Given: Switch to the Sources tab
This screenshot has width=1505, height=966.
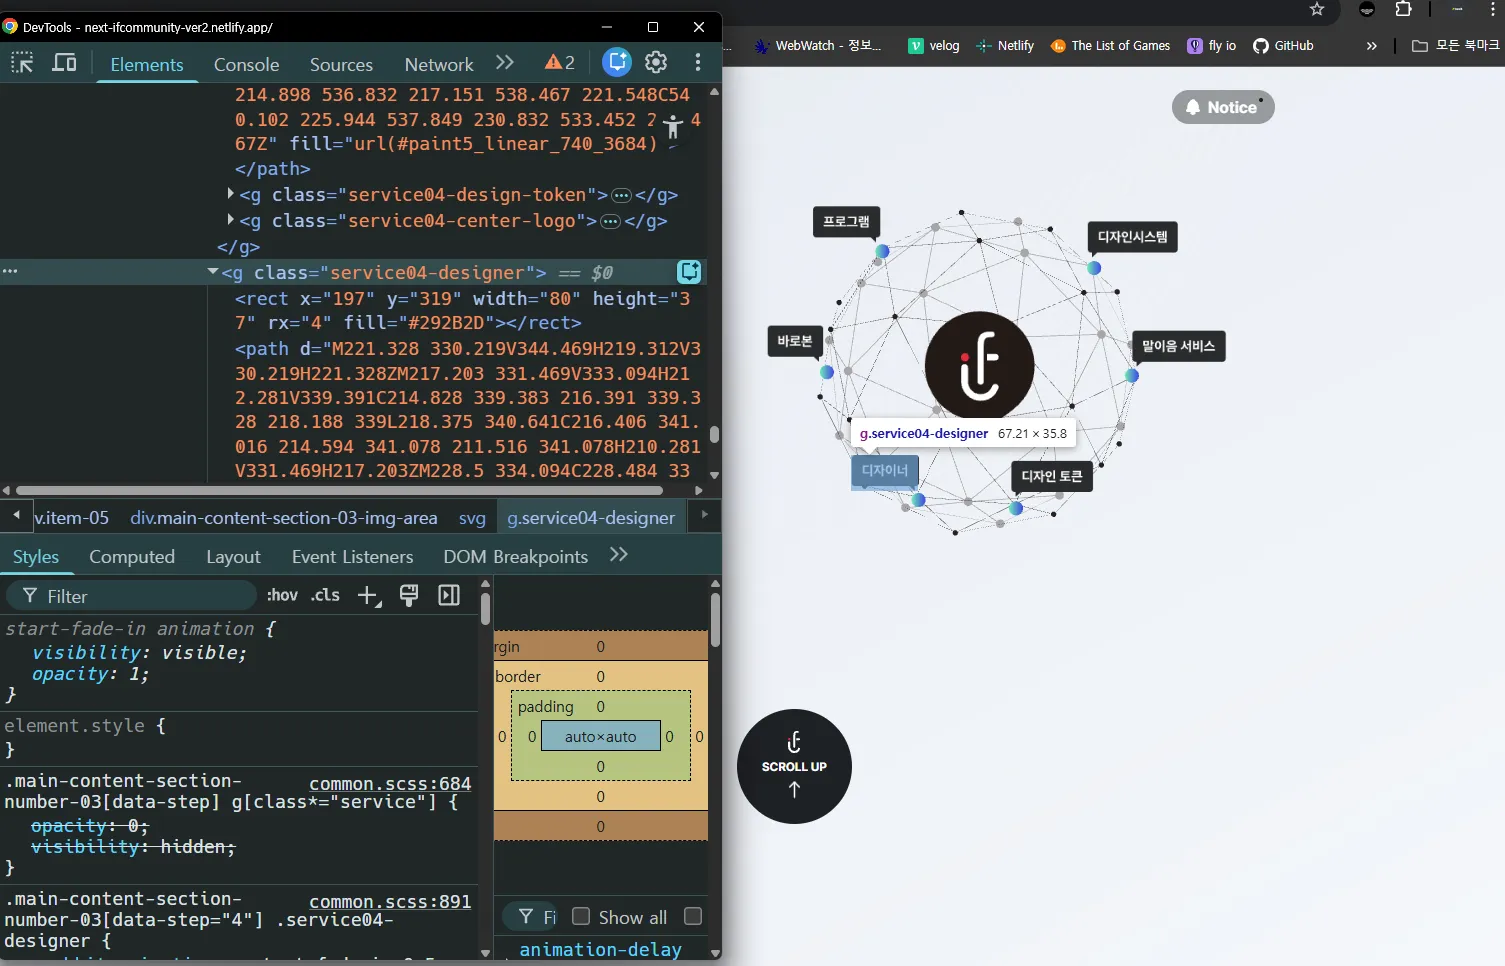Looking at the screenshot, I should [x=341, y=64].
